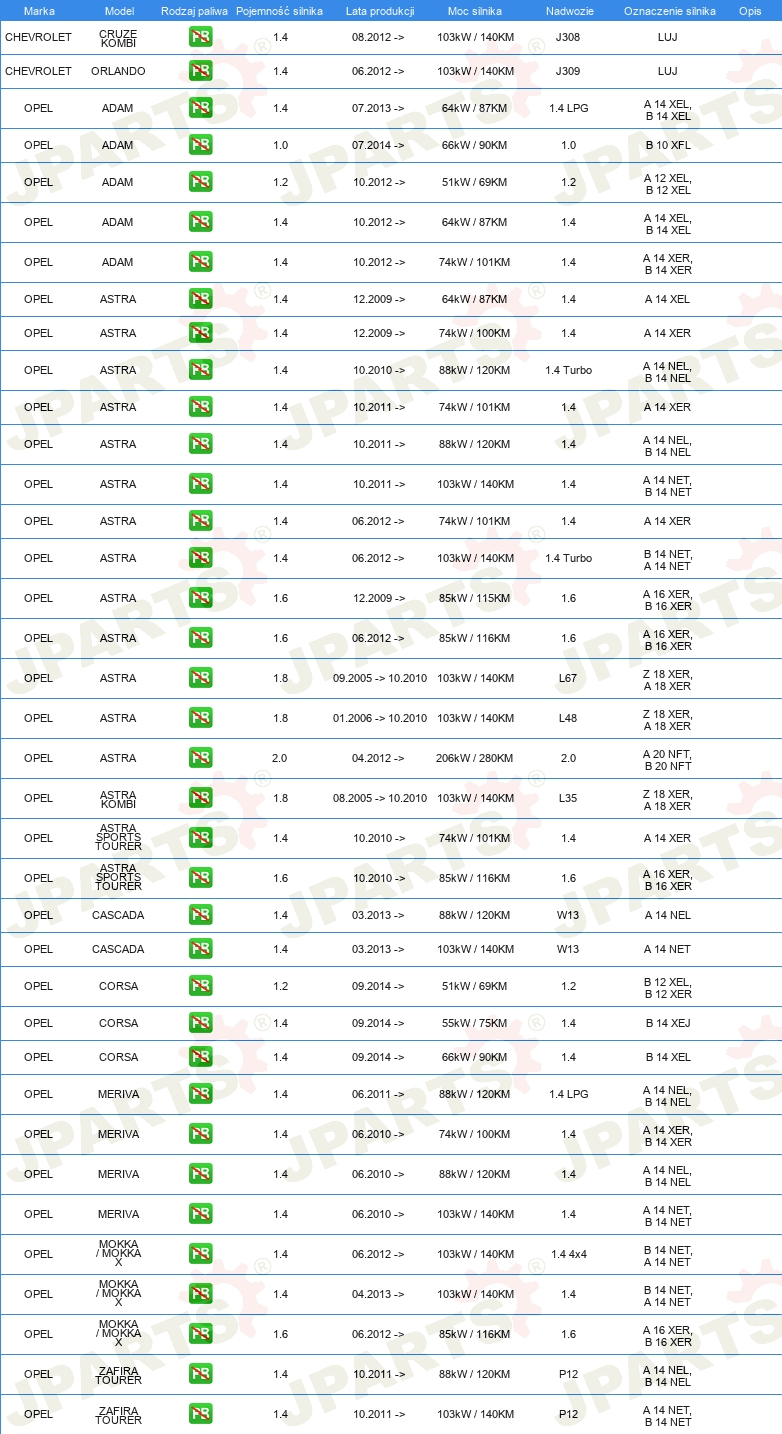Click the '07.2014 ->' production date cell
This screenshot has width=782, height=1434.
[x=379, y=145]
